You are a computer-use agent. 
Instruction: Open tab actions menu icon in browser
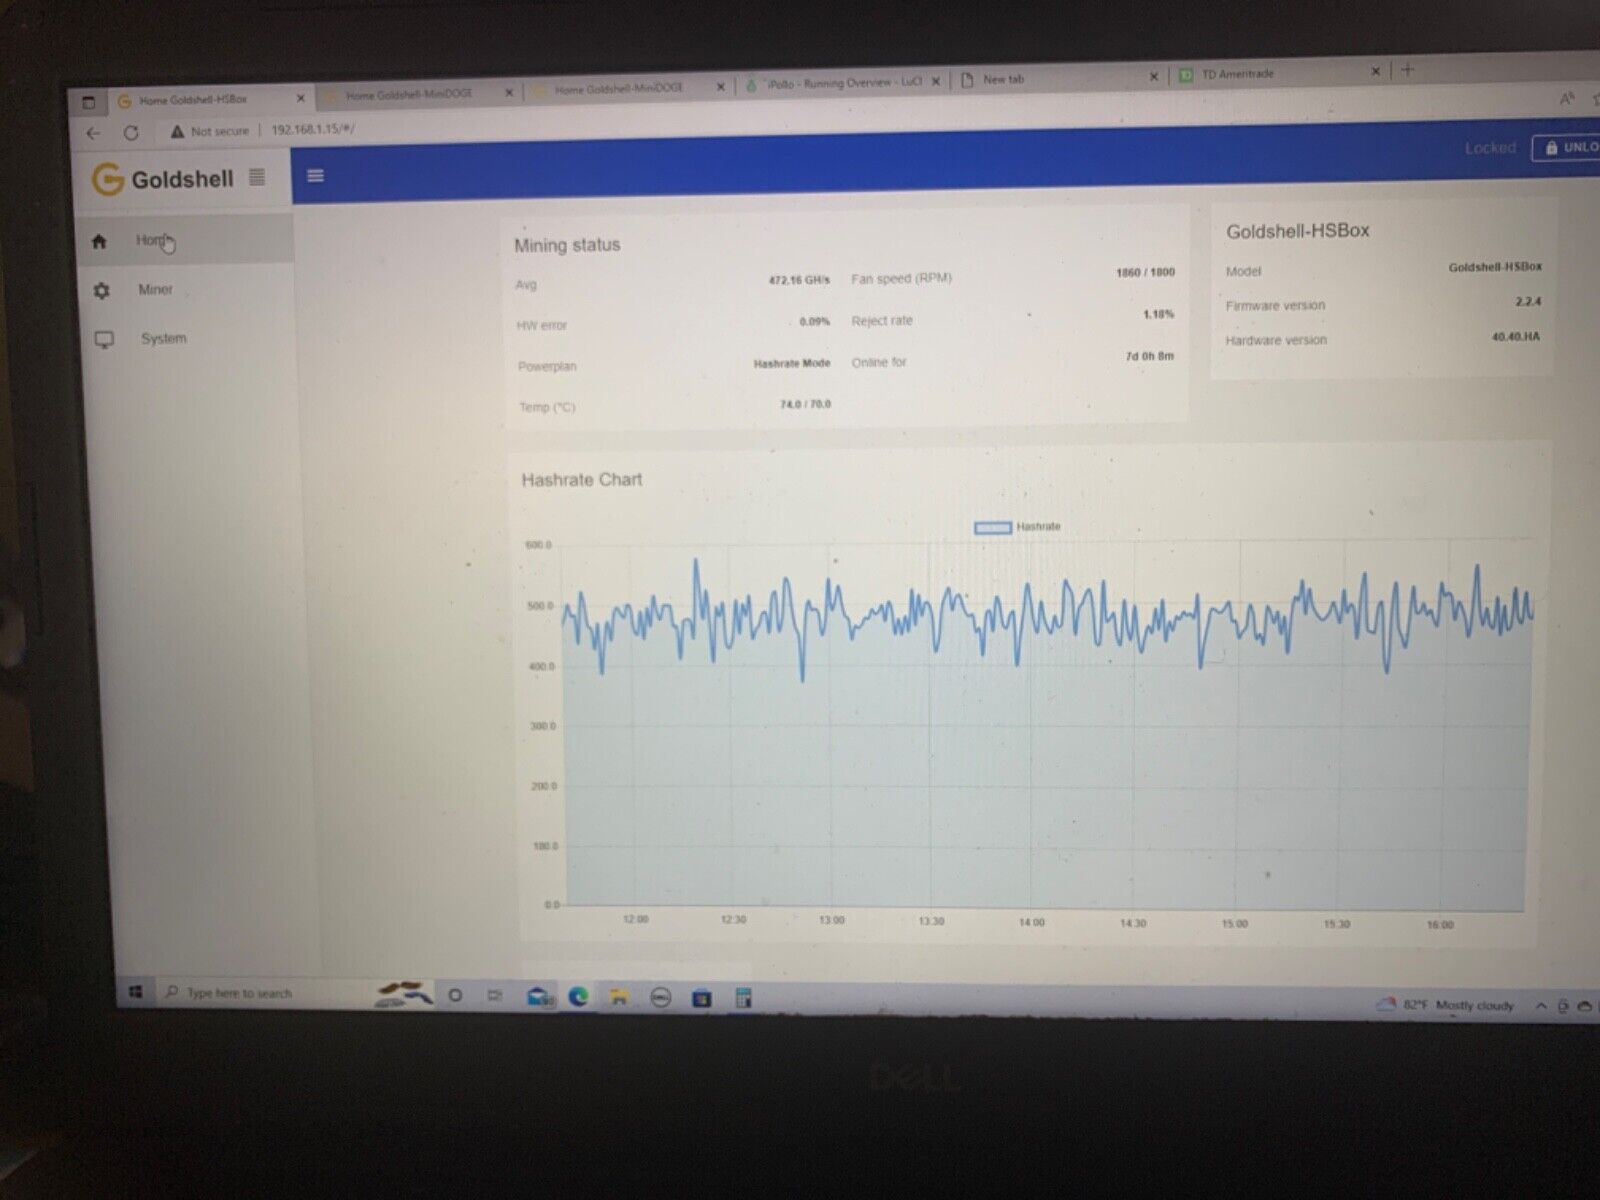88,102
